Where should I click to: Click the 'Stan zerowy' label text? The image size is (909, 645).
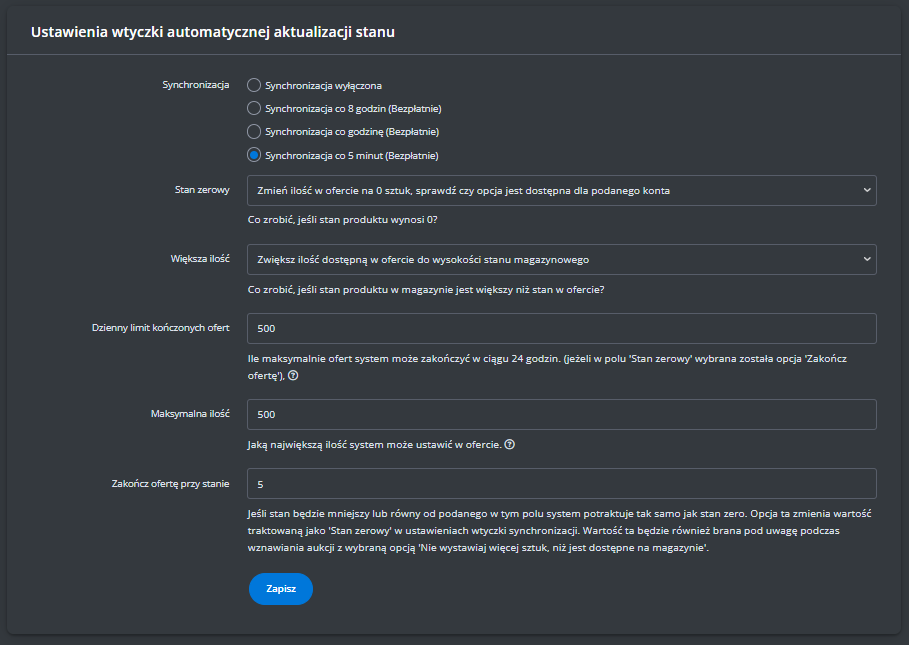click(203, 189)
